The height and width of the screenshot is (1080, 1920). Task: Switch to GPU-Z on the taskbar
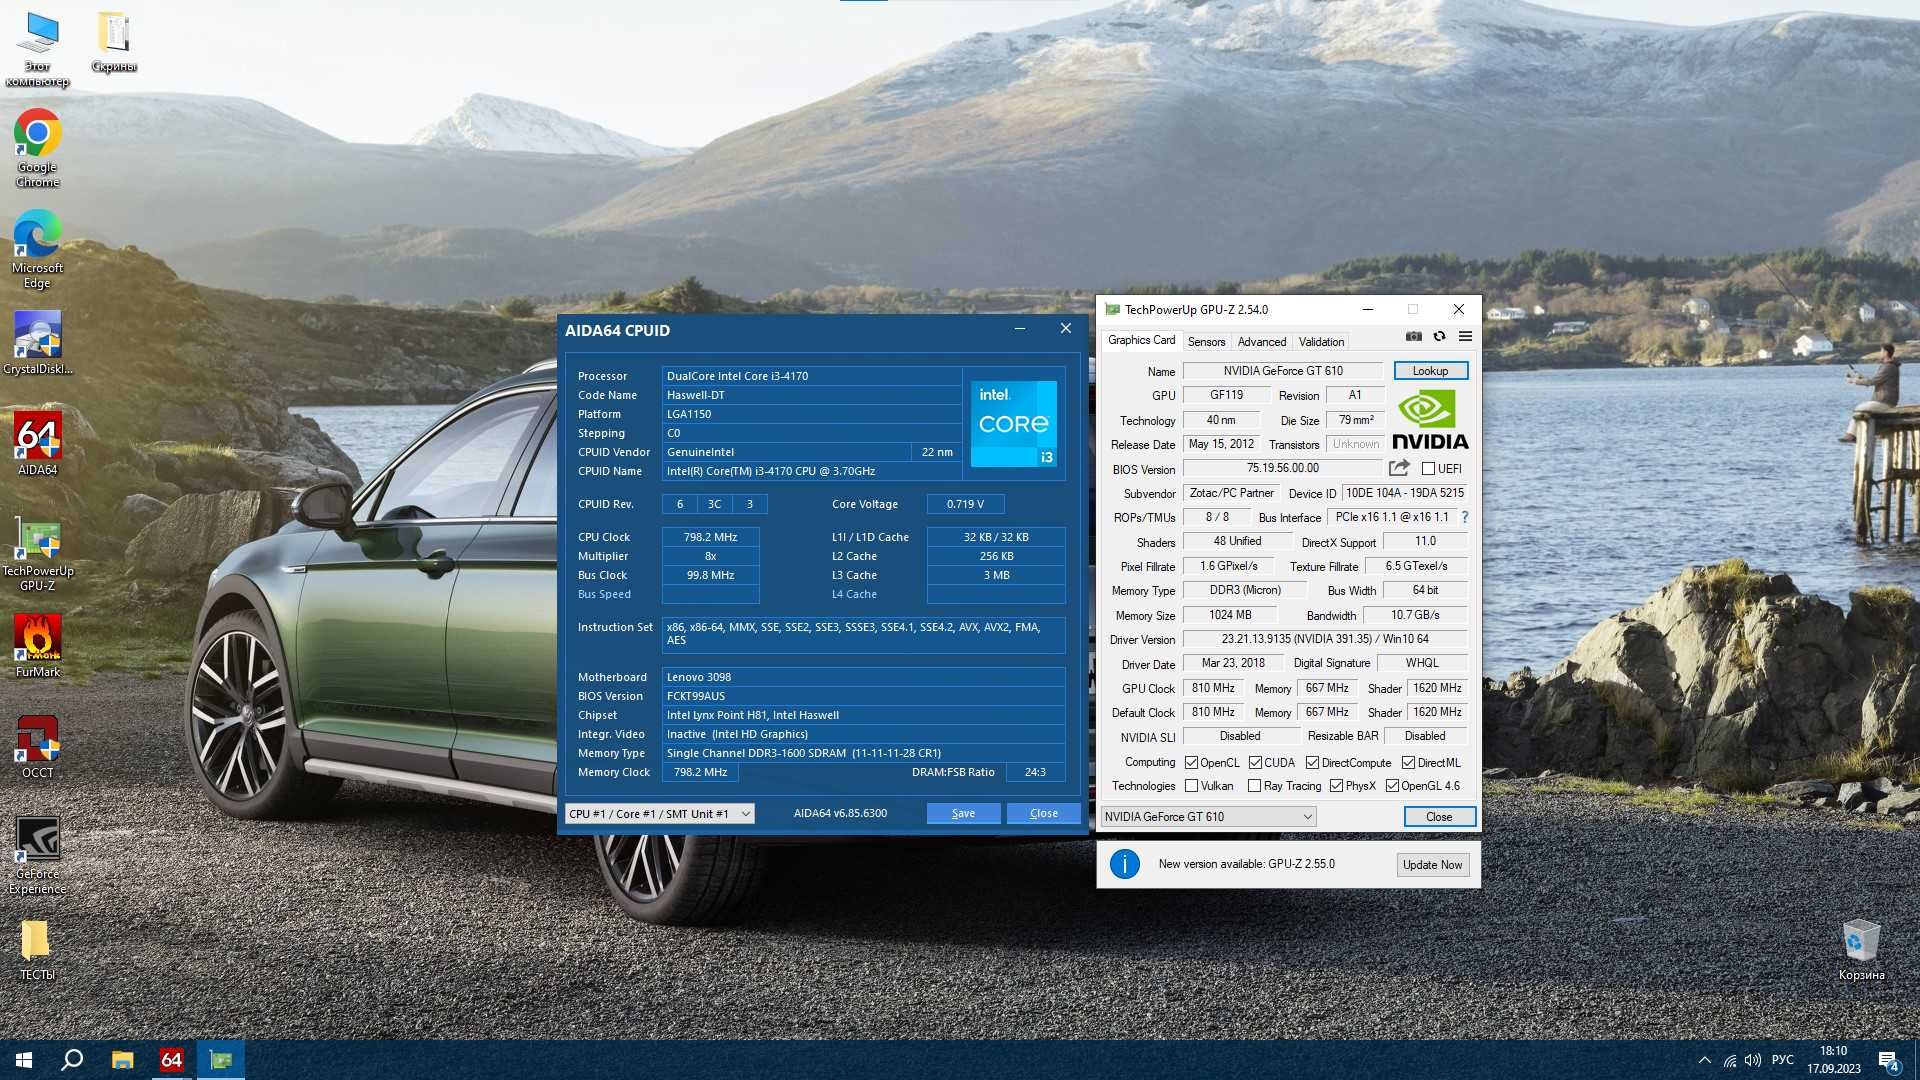[x=221, y=1060]
